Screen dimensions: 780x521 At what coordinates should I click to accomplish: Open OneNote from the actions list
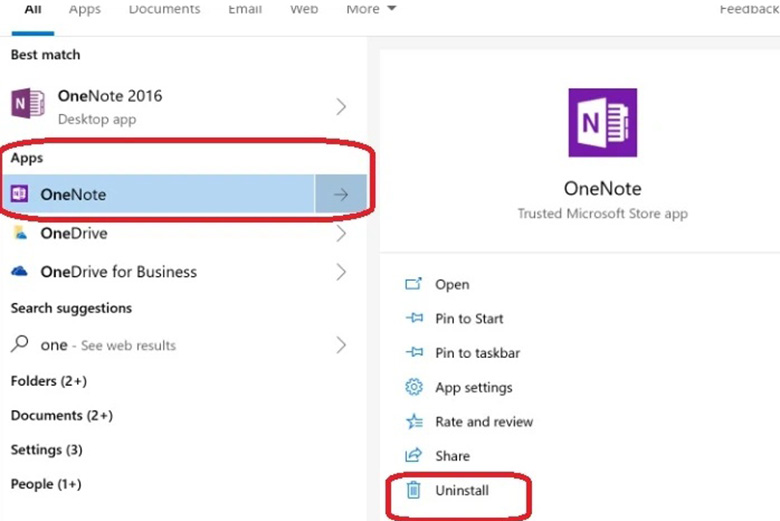pyautogui.click(x=452, y=284)
